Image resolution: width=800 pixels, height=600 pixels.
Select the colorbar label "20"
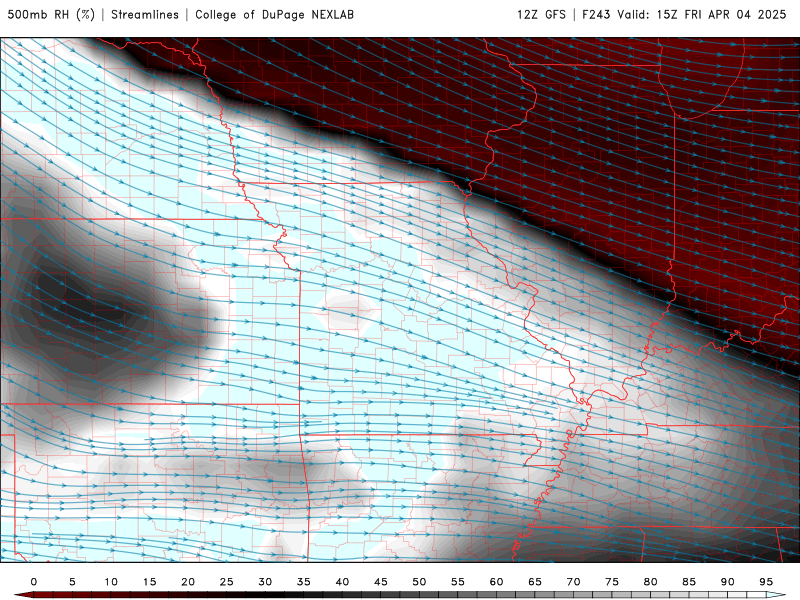[x=188, y=582]
